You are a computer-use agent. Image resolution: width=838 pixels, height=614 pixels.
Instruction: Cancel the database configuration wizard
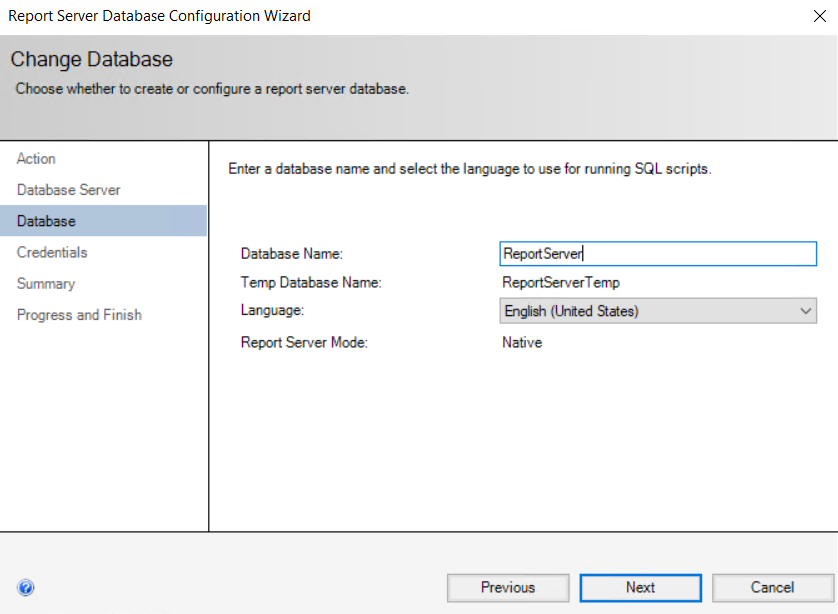(772, 588)
